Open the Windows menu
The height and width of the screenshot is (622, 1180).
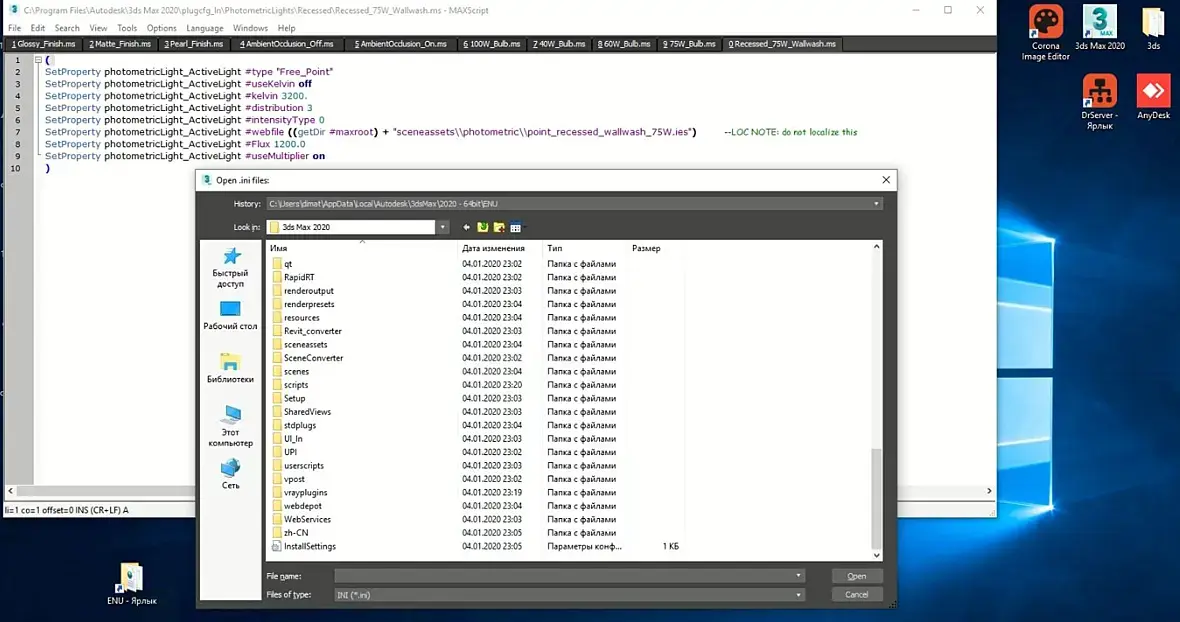coord(251,28)
